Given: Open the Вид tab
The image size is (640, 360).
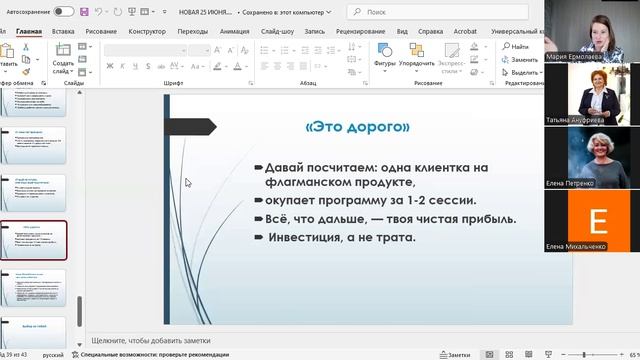Looking at the screenshot, I should tap(402, 31).
